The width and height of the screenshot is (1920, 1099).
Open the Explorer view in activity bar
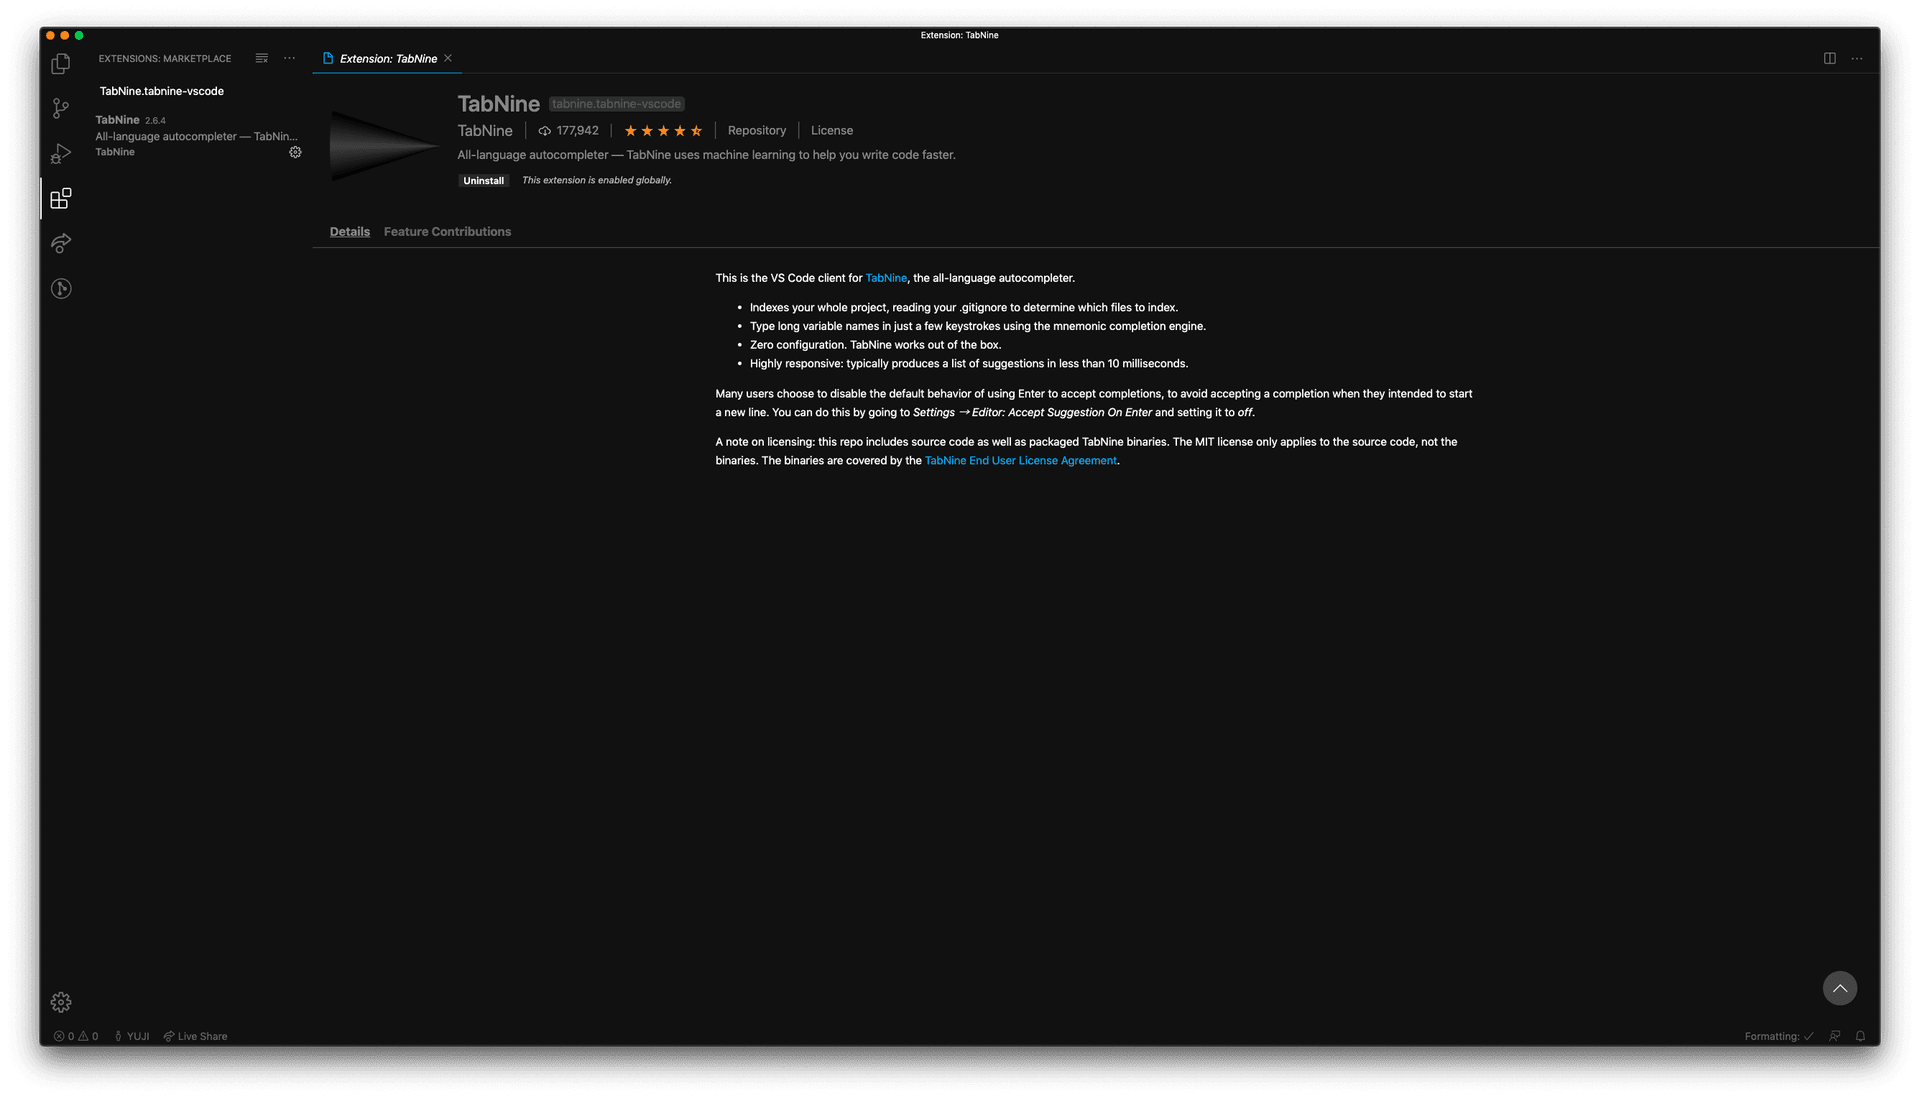pyautogui.click(x=61, y=64)
